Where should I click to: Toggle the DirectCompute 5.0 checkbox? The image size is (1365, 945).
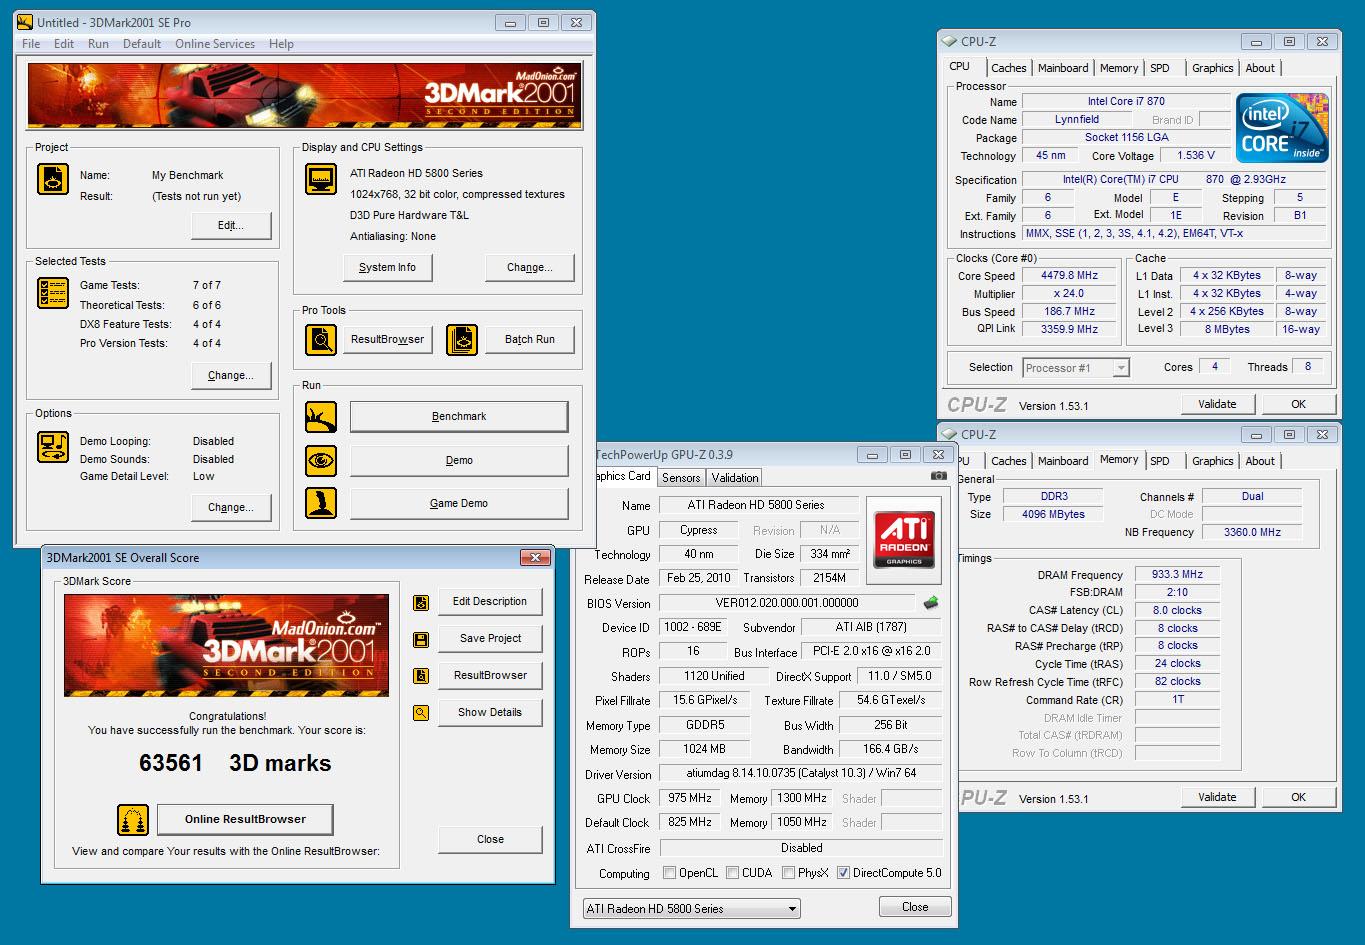pos(843,873)
